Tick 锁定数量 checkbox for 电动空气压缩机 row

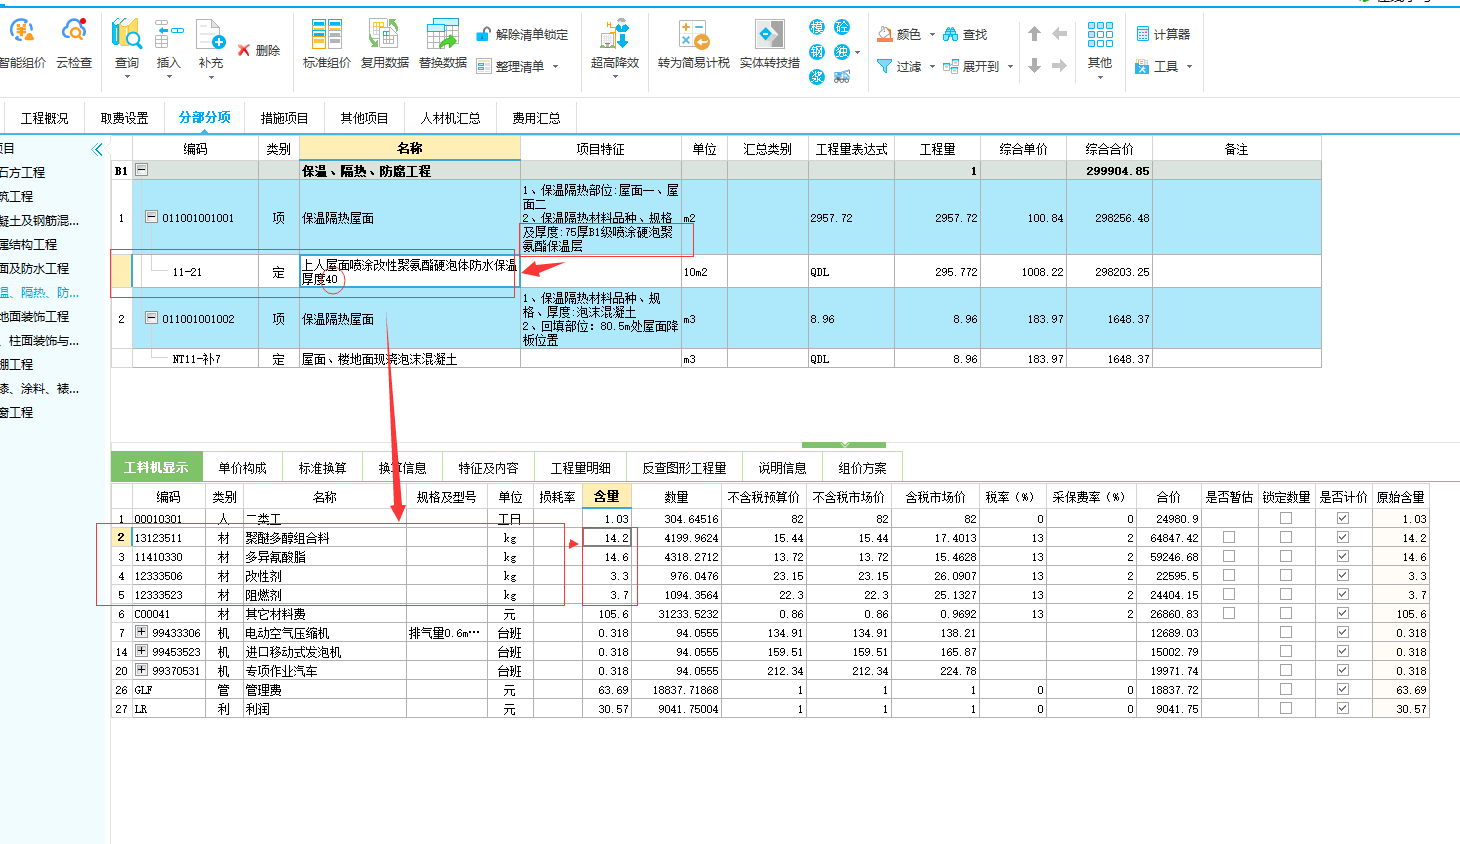pyautogui.click(x=1286, y=633)
